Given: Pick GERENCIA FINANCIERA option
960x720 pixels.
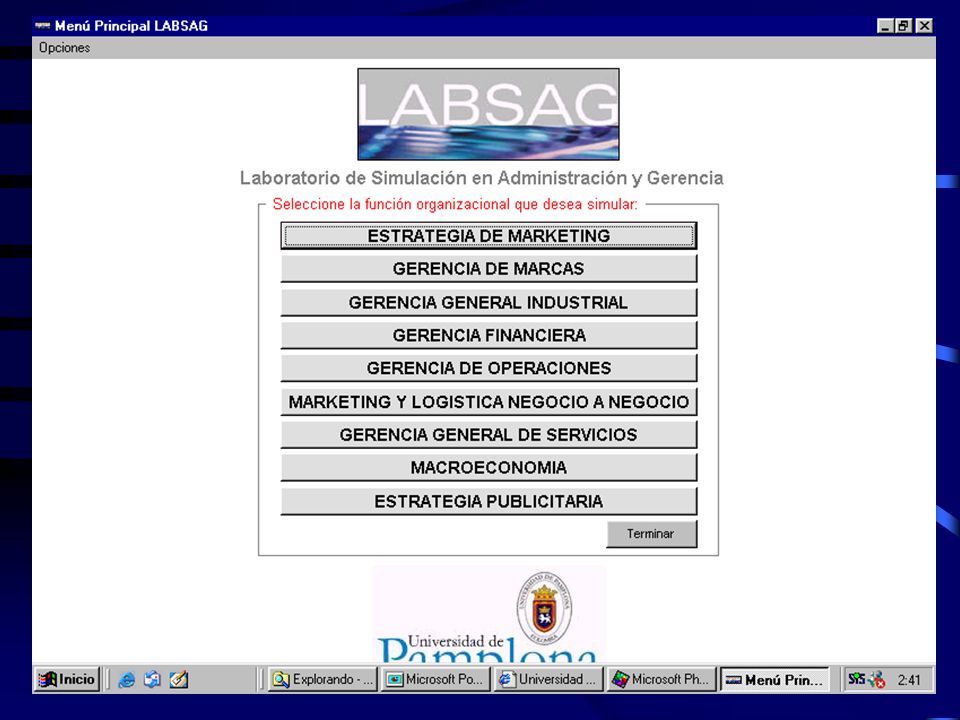Looking at the screenshot, I should [489, 336].
